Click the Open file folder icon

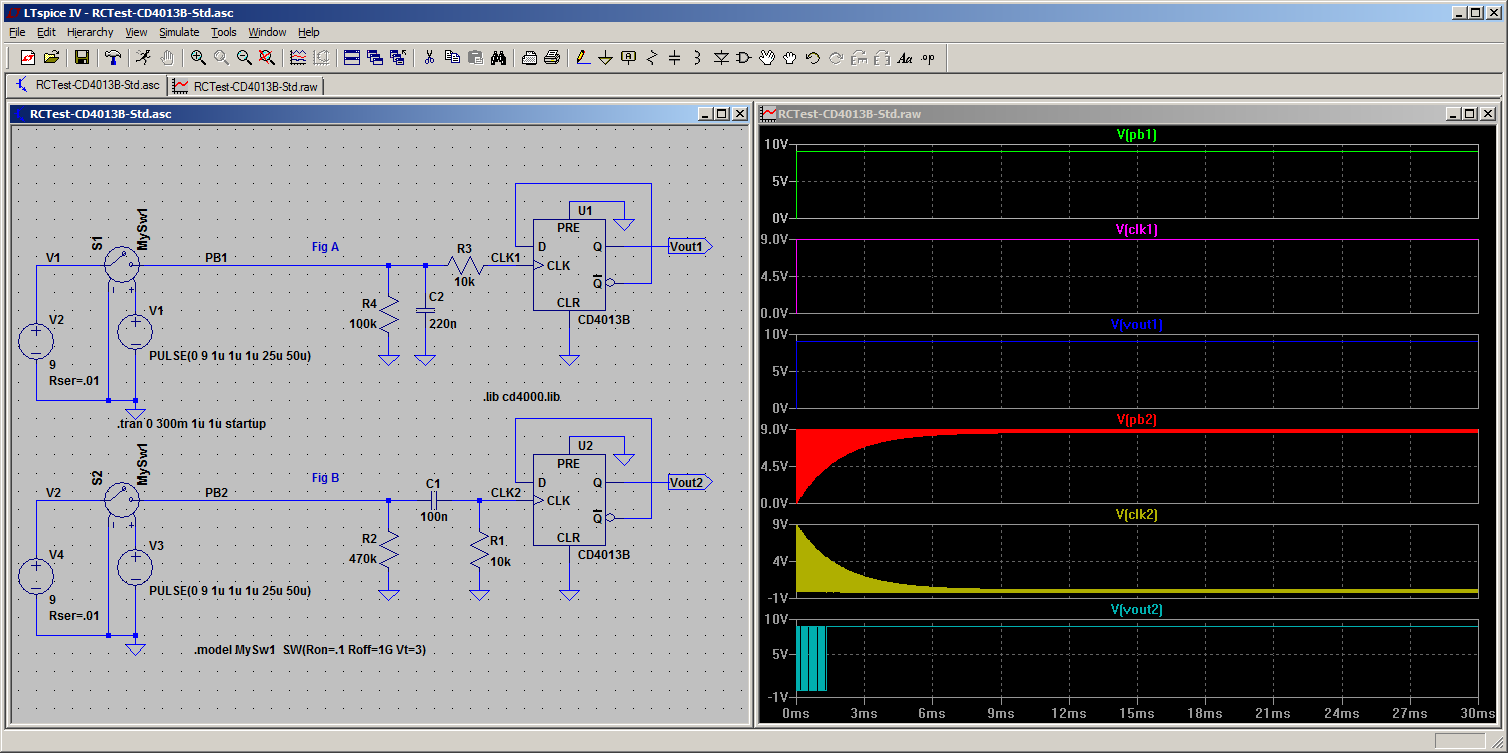pos(51,58)
